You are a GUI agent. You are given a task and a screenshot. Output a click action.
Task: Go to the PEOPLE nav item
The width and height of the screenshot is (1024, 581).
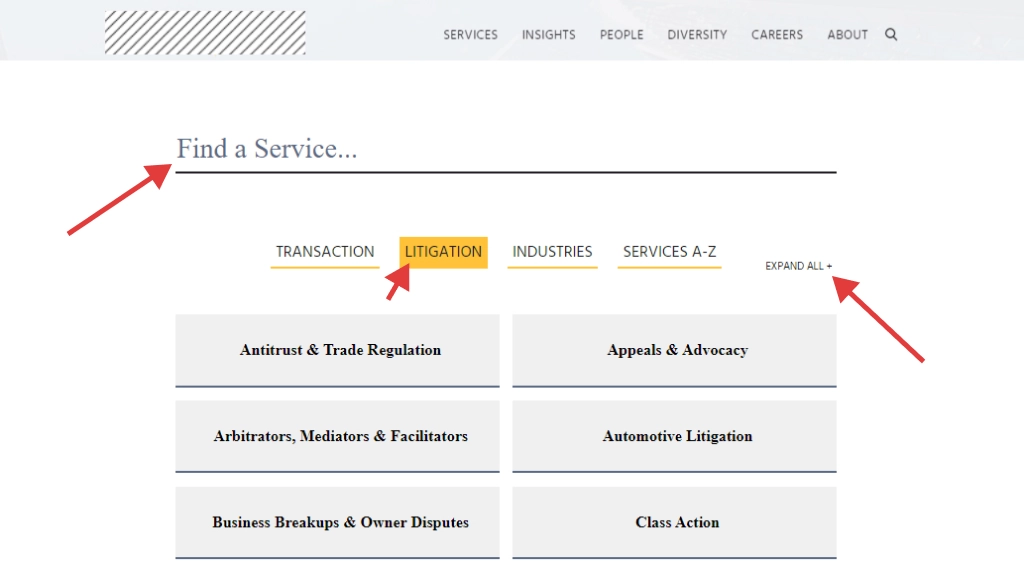pos(622,35)
